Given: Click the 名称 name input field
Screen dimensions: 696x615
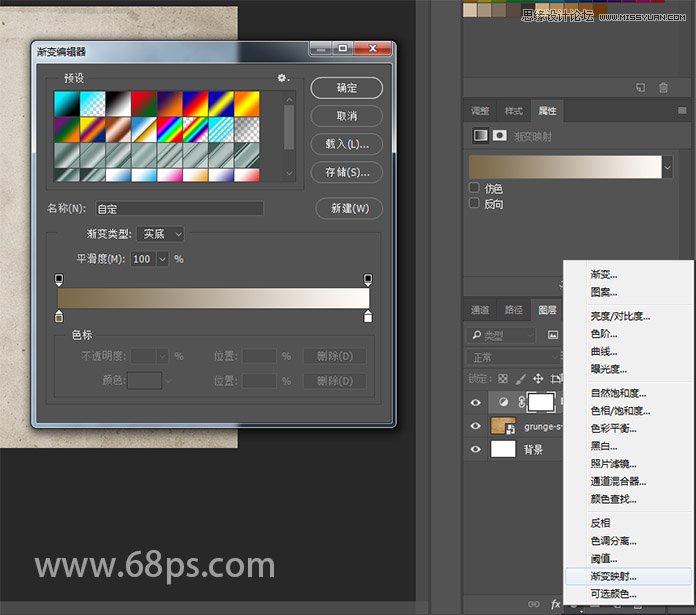Looking at the screenshot, I should (x=179, y=209).
